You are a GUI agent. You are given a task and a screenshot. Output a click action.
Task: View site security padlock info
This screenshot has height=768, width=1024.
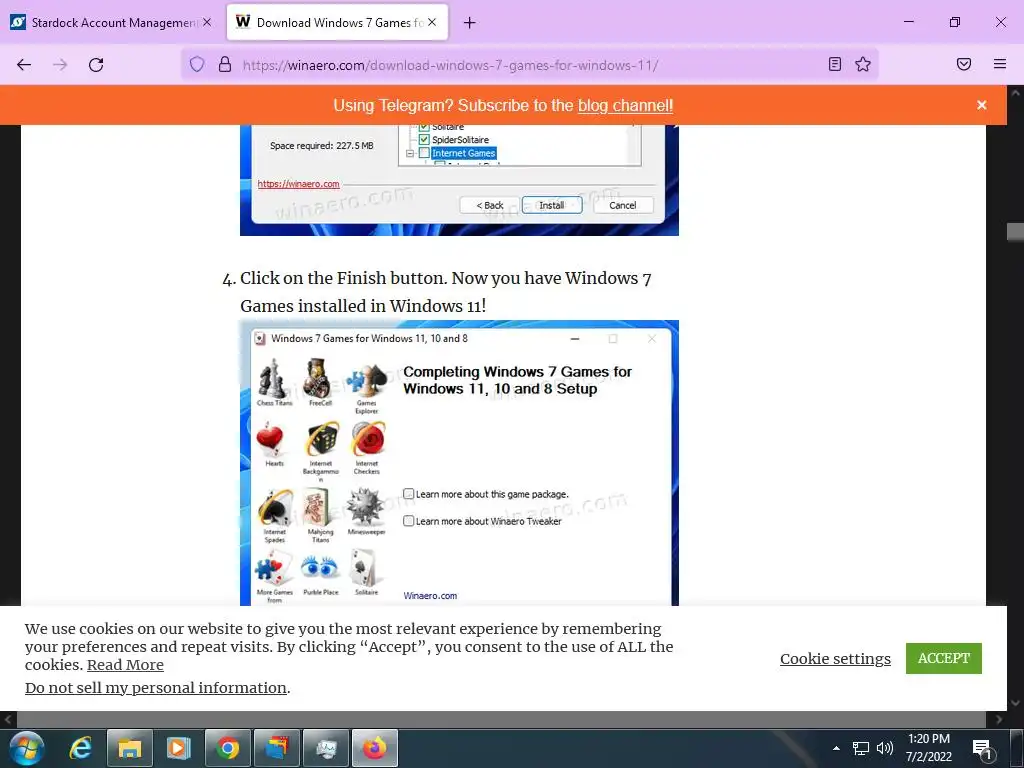(x=225, y=65)
